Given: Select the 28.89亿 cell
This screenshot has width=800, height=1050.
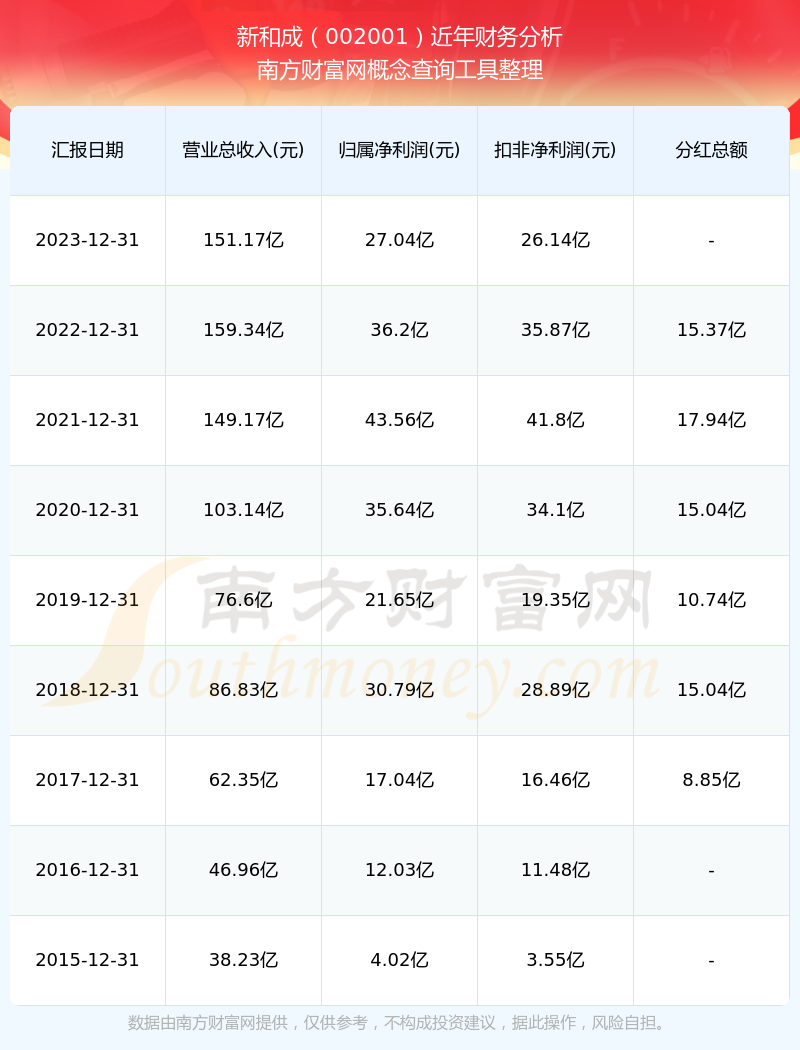Looking at the screenshot, I should pos(556,690).
